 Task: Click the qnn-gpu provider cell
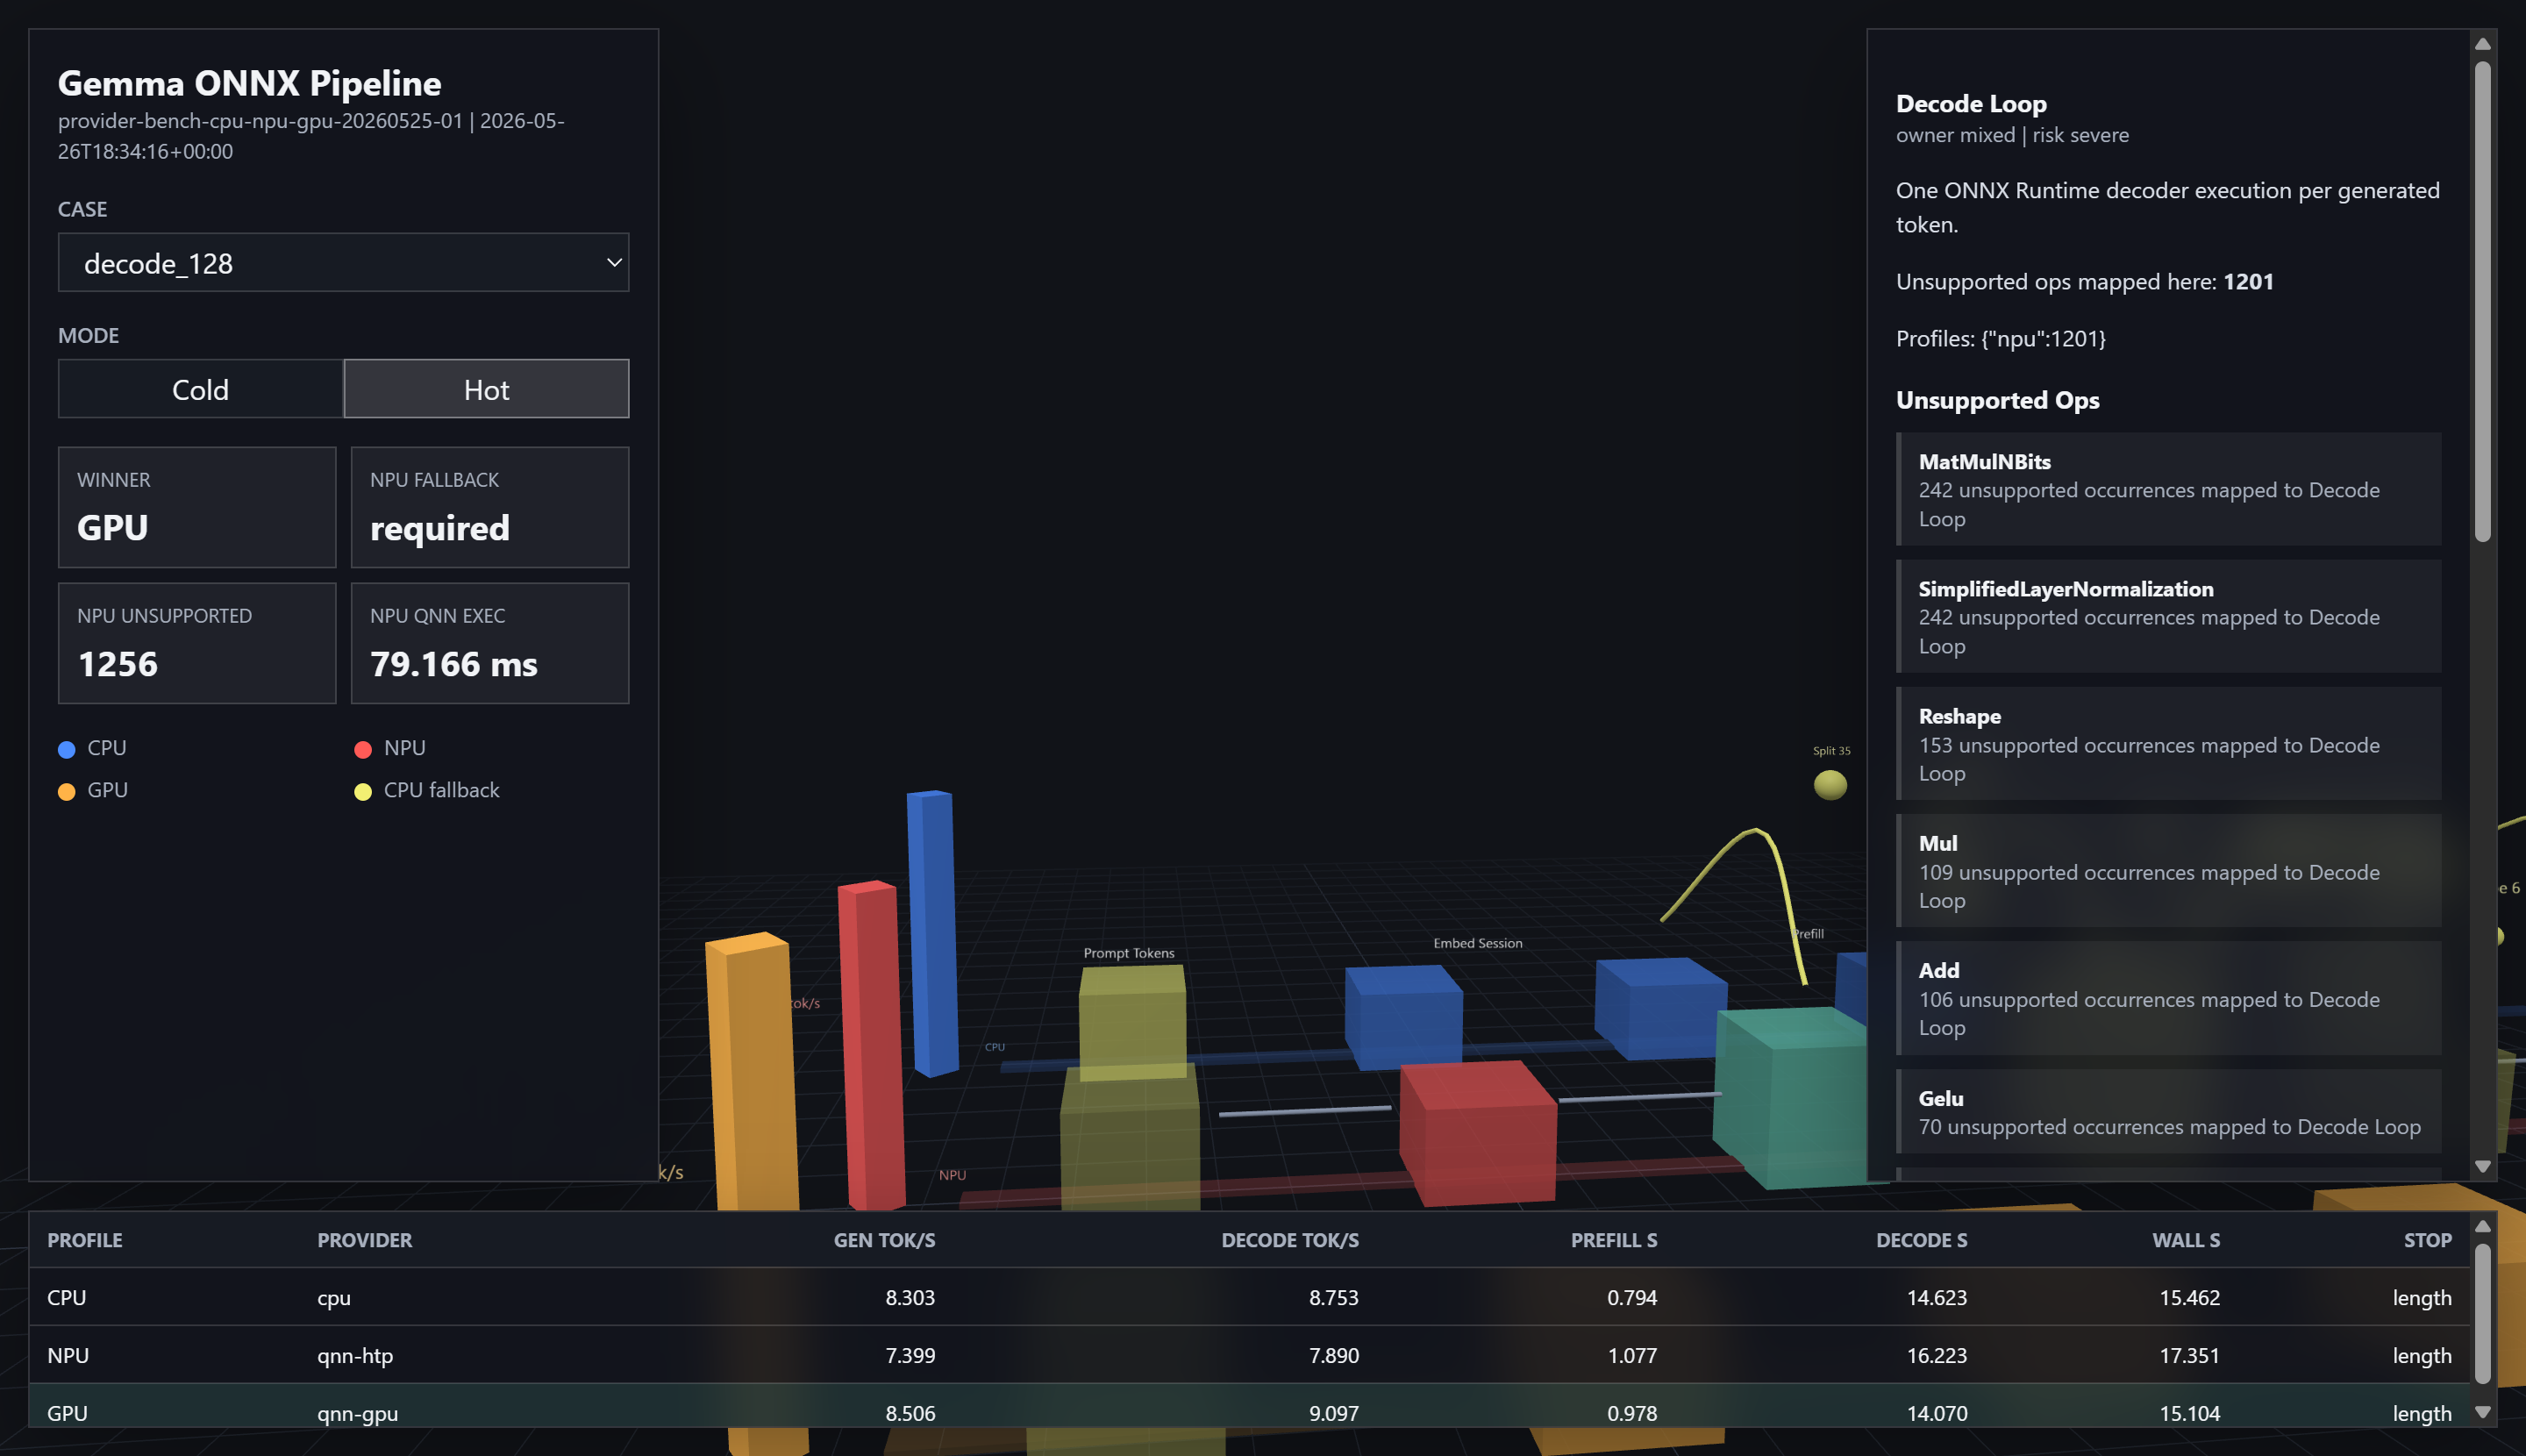pos(357,1413)
